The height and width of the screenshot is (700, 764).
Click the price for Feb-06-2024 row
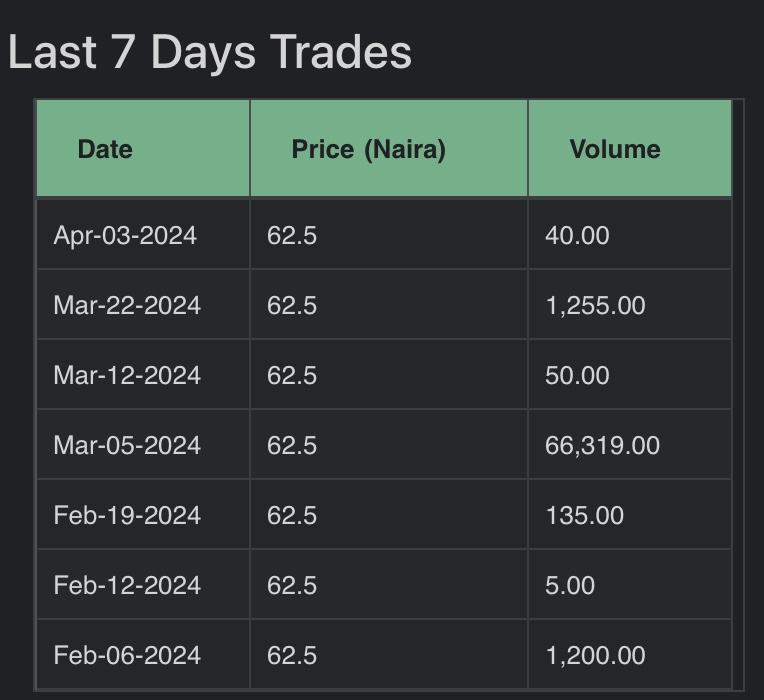[292, 655]
